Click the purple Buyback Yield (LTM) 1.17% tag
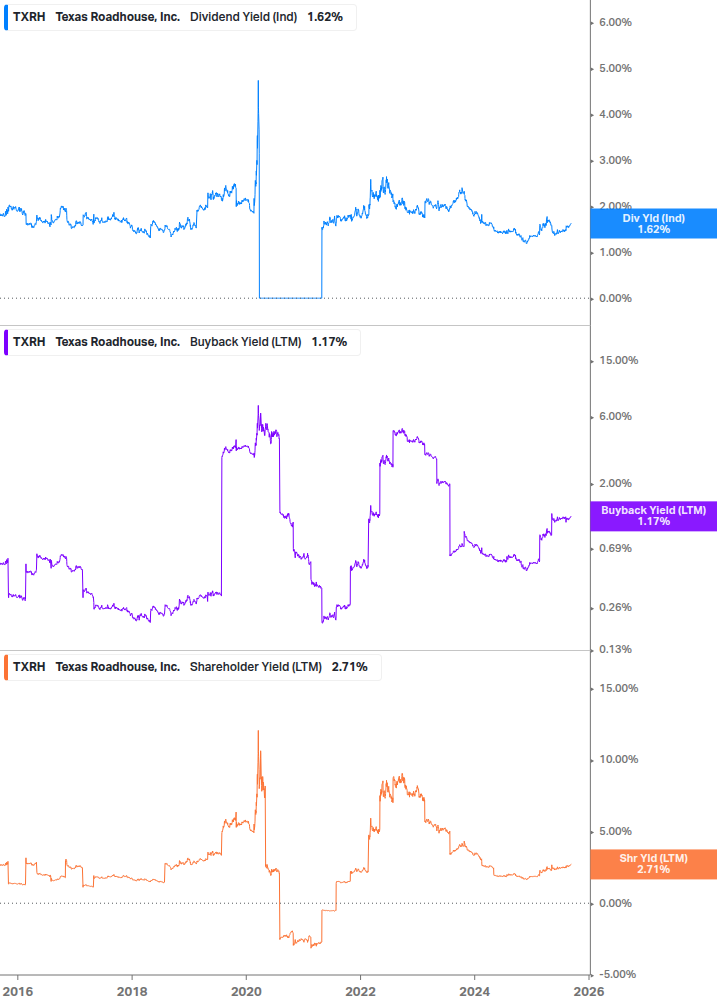The height and width of the screenshot is (1005, 717). click(x=654, y=516)
